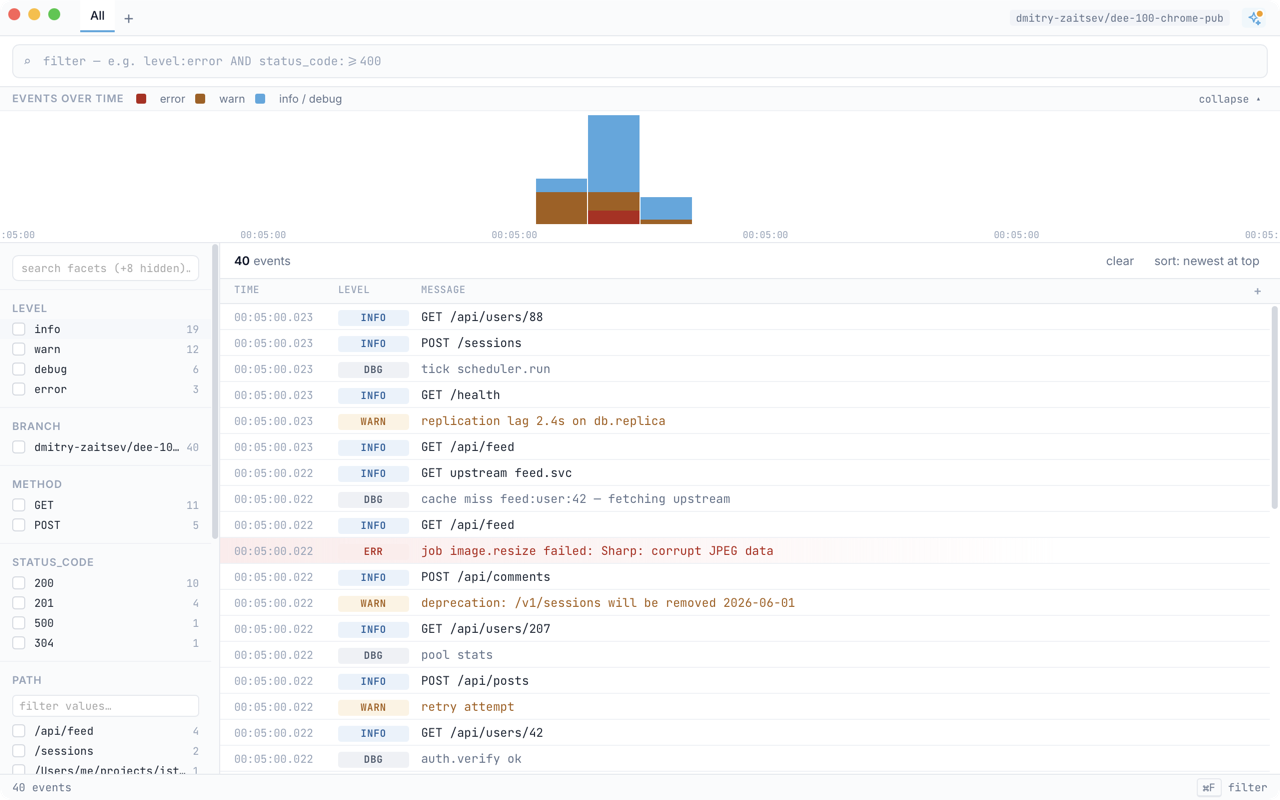
Task: Select the cache miss feed:user:42 row
Action: [745, 499]
